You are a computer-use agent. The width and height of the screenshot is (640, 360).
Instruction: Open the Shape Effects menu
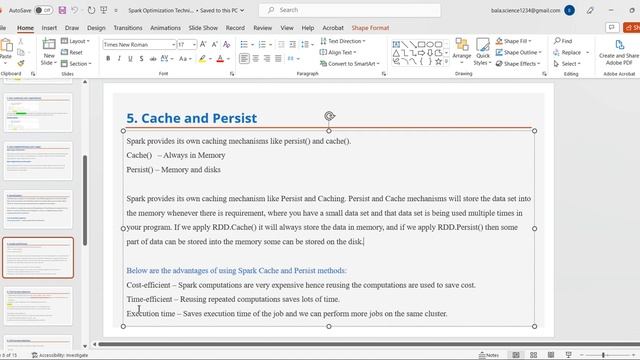518,64
